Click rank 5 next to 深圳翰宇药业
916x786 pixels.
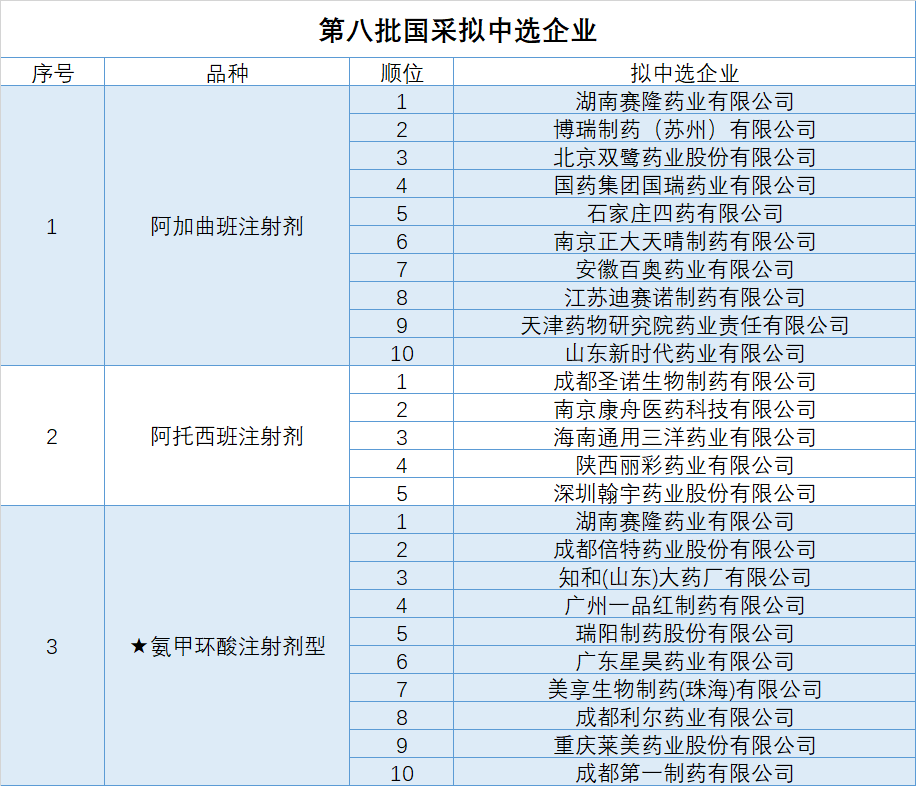coord(401,493)
